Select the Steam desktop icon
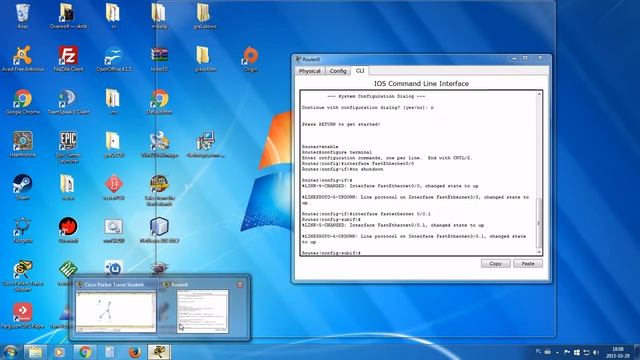 click(22, 187)
